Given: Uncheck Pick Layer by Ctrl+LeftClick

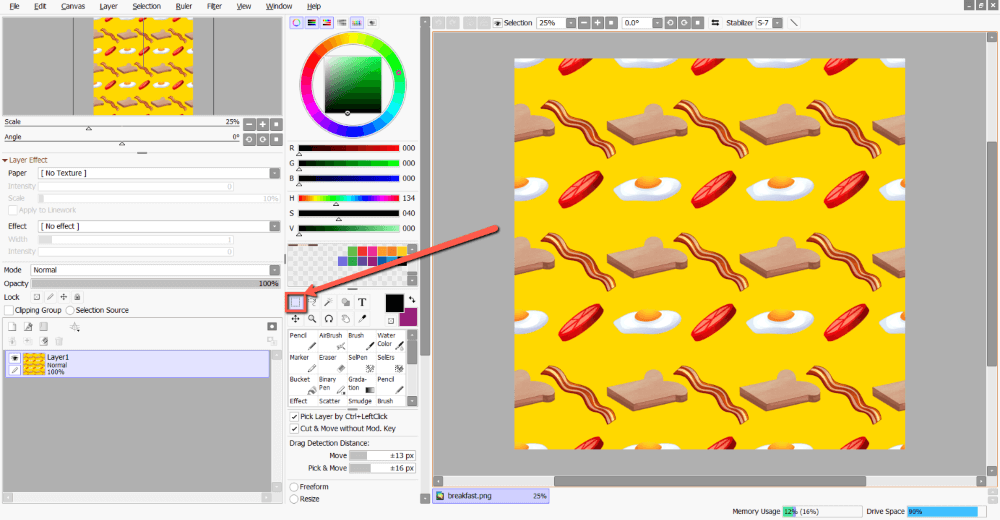Looking at the screenshot, I should 294,416.
